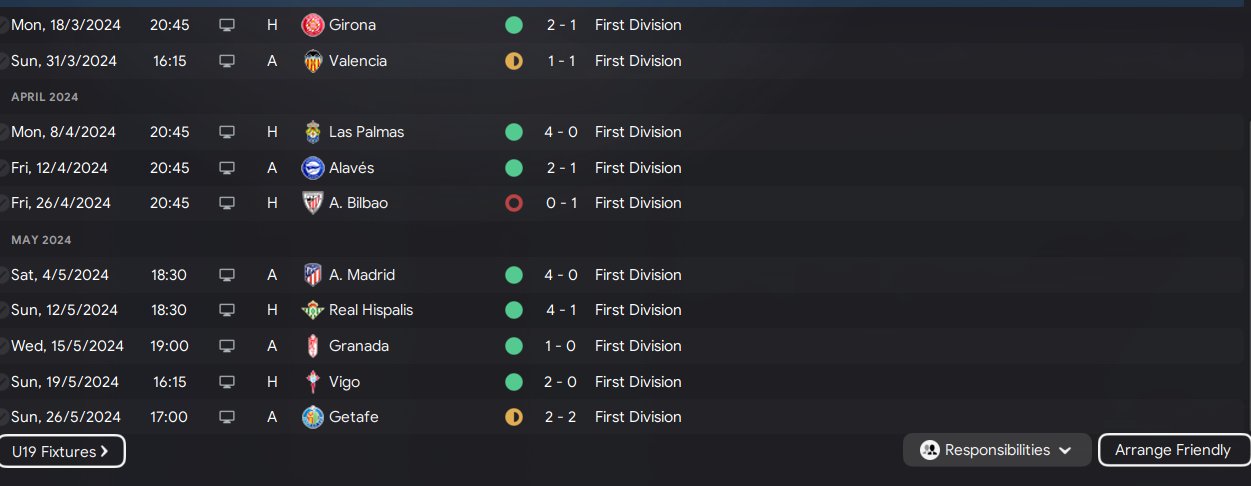Viewport: 1251px width, 486px height.
Task: Click the red loss indicator for A. Bilbao
Action: [x=514, y=203]
